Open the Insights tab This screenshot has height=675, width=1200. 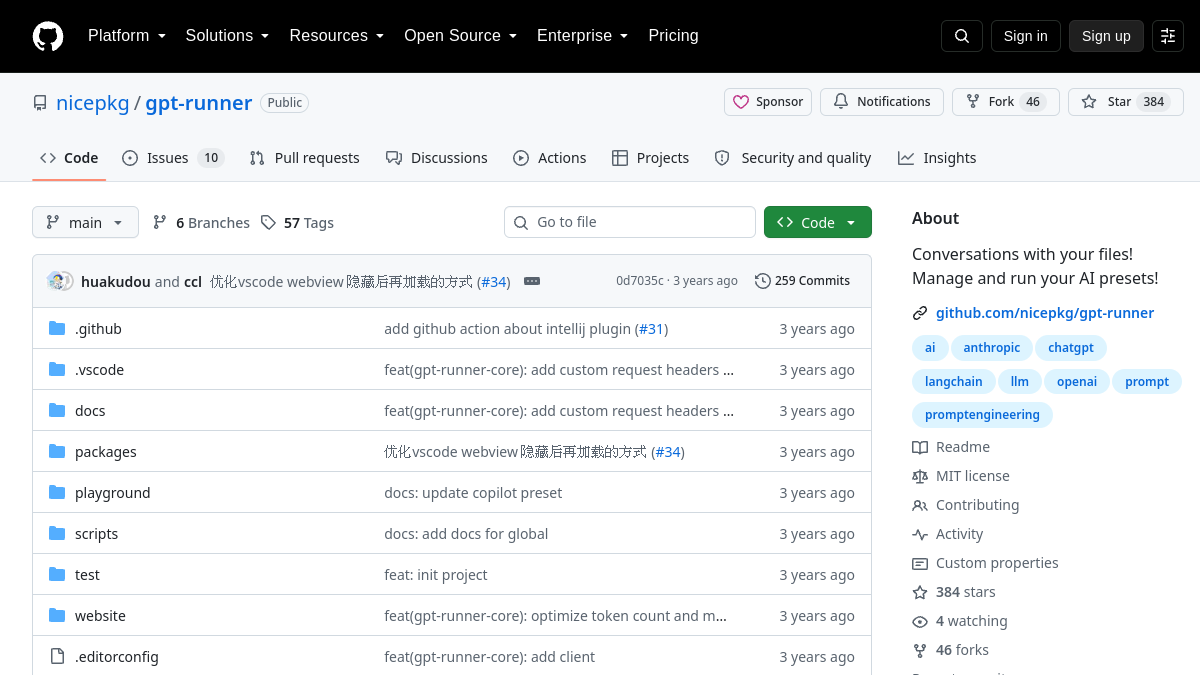point(937,158)
